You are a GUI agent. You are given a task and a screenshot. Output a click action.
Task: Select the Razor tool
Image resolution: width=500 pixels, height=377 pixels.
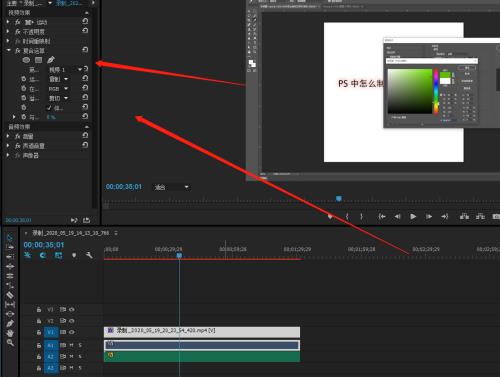pos(10,295)
